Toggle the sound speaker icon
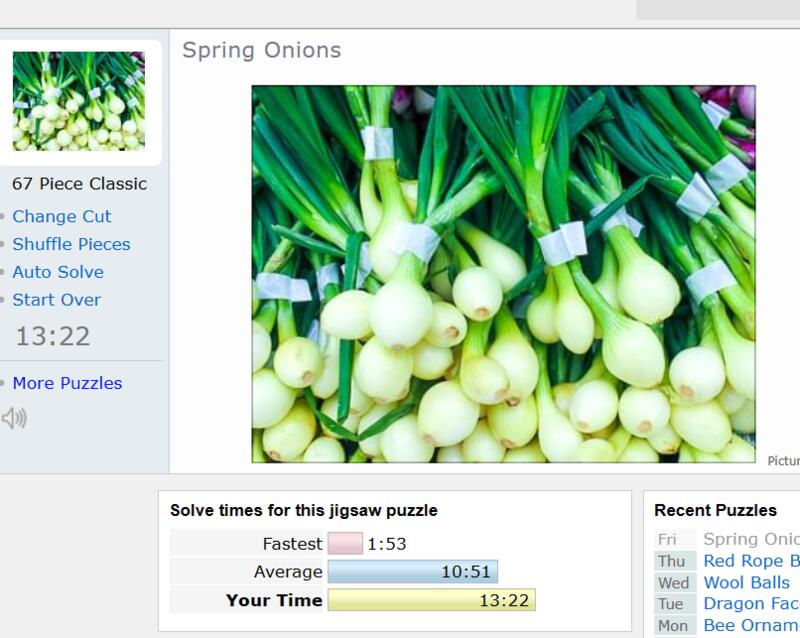This screenshot has width=800, height=638. (14, 419)
